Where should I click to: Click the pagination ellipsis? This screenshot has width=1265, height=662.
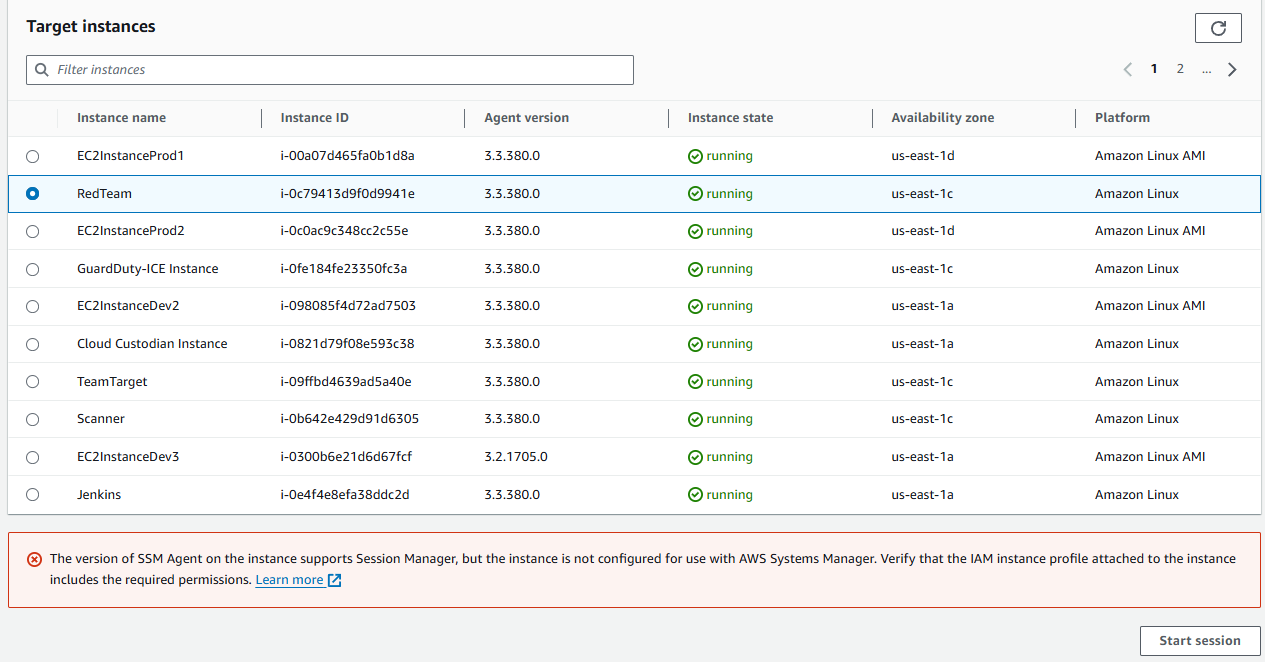tap(1207, 69)
